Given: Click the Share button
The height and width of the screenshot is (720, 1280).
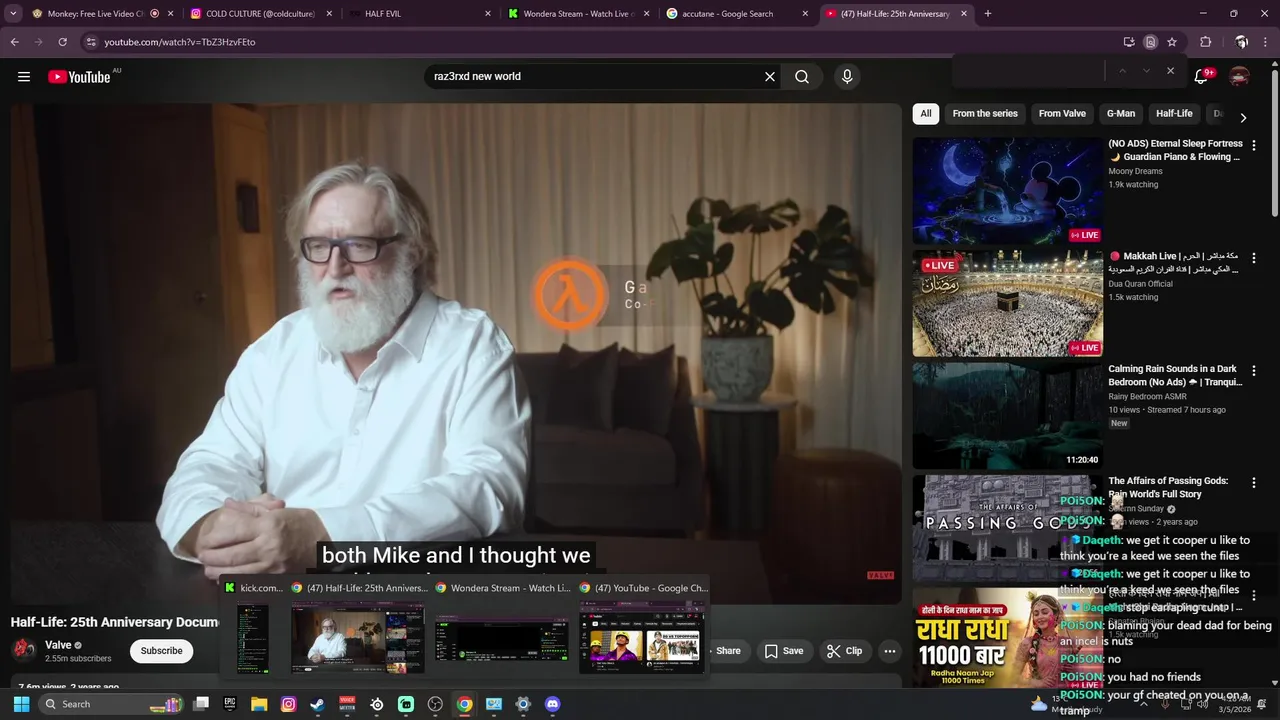Looking at the screenshot, I should click(x=728, y=651).
